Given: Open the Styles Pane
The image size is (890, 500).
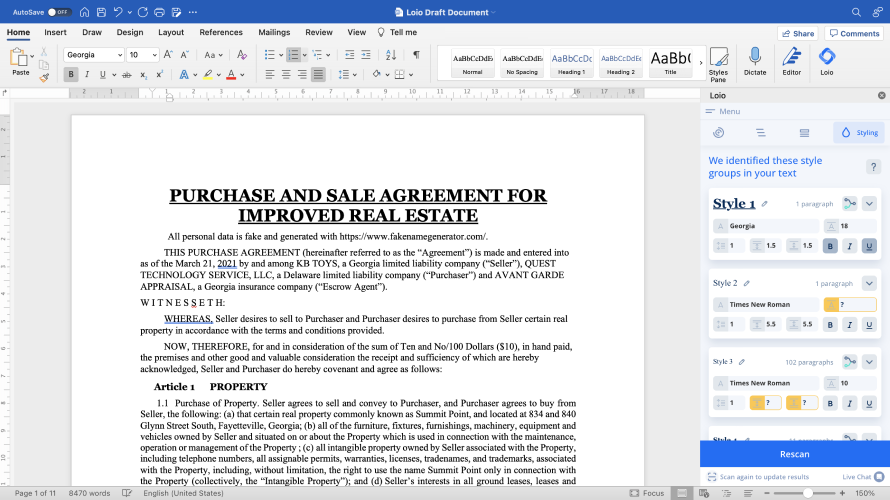Looking at the screenshot, I should point(718,60).
